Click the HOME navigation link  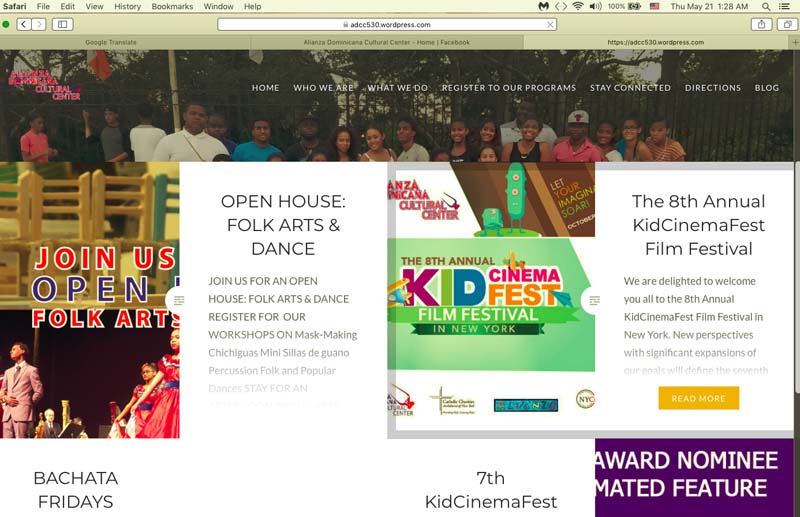[265, 88]
